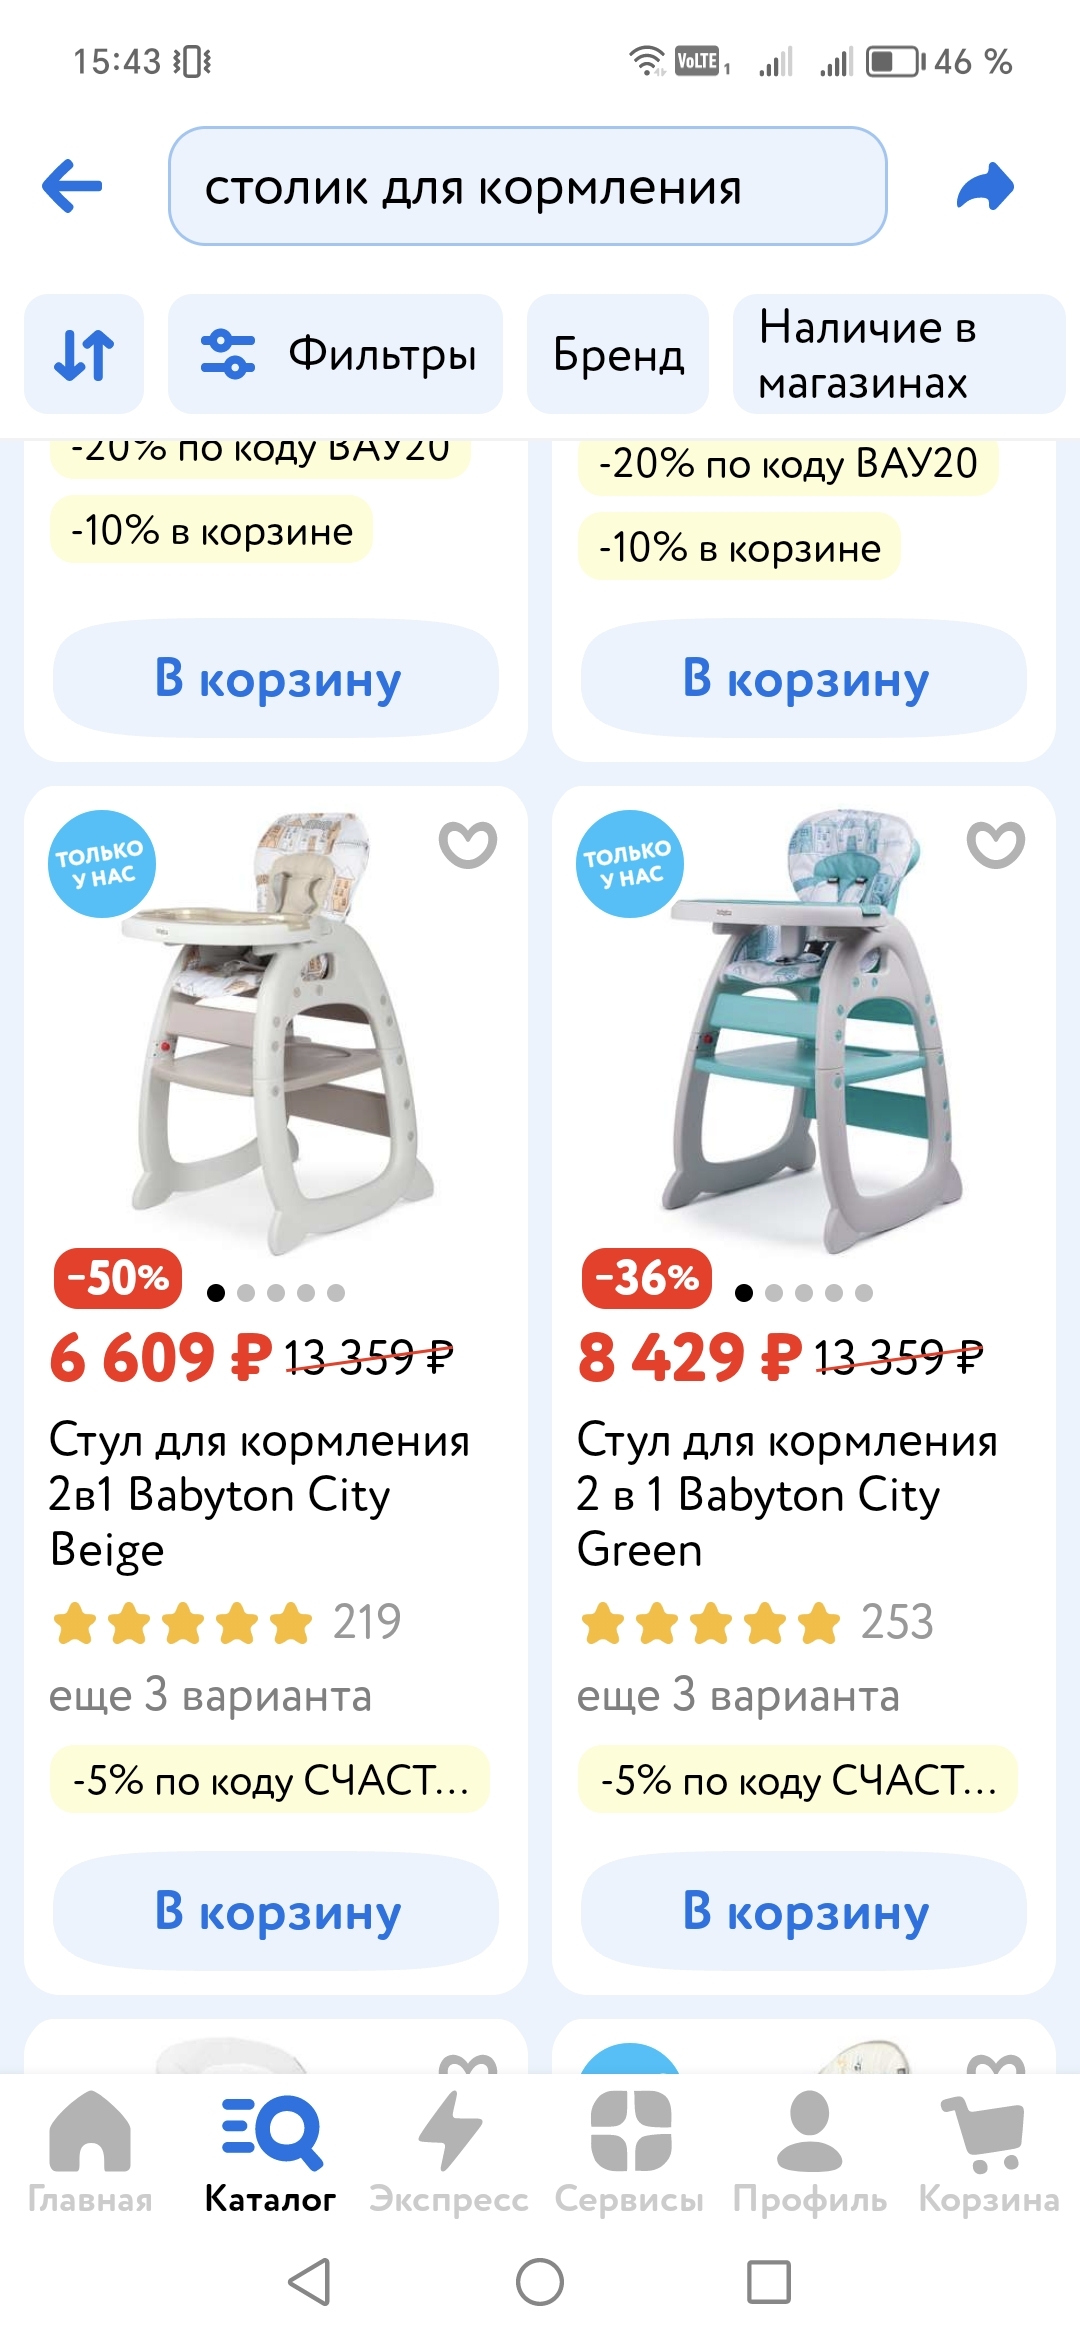The width and height of the screenshot is (1080, 2340).
Task: Add Beige chair with В корзину
Action: tap(276, 1911)
